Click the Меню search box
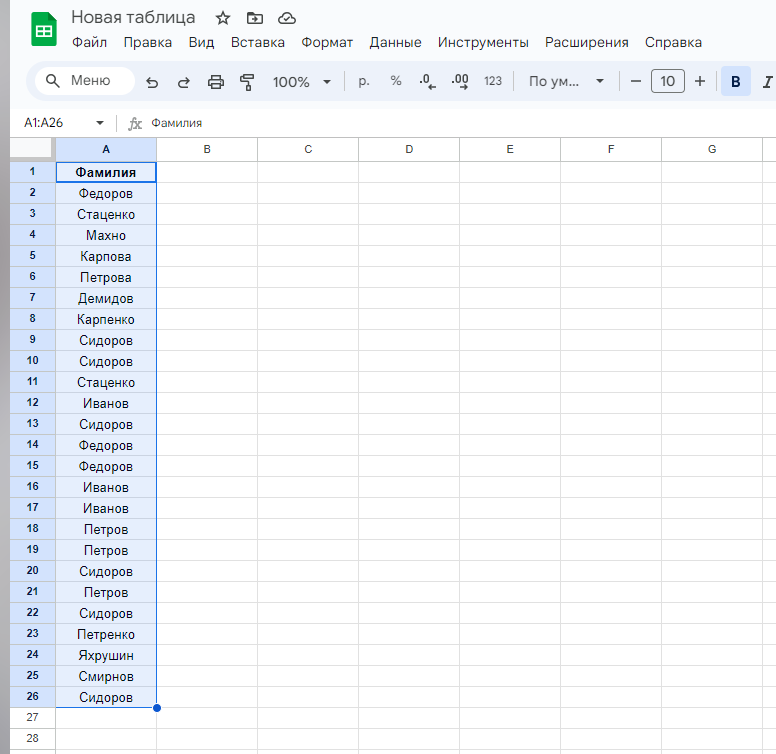The image size is (776, 754). click(x=85, y=81)
